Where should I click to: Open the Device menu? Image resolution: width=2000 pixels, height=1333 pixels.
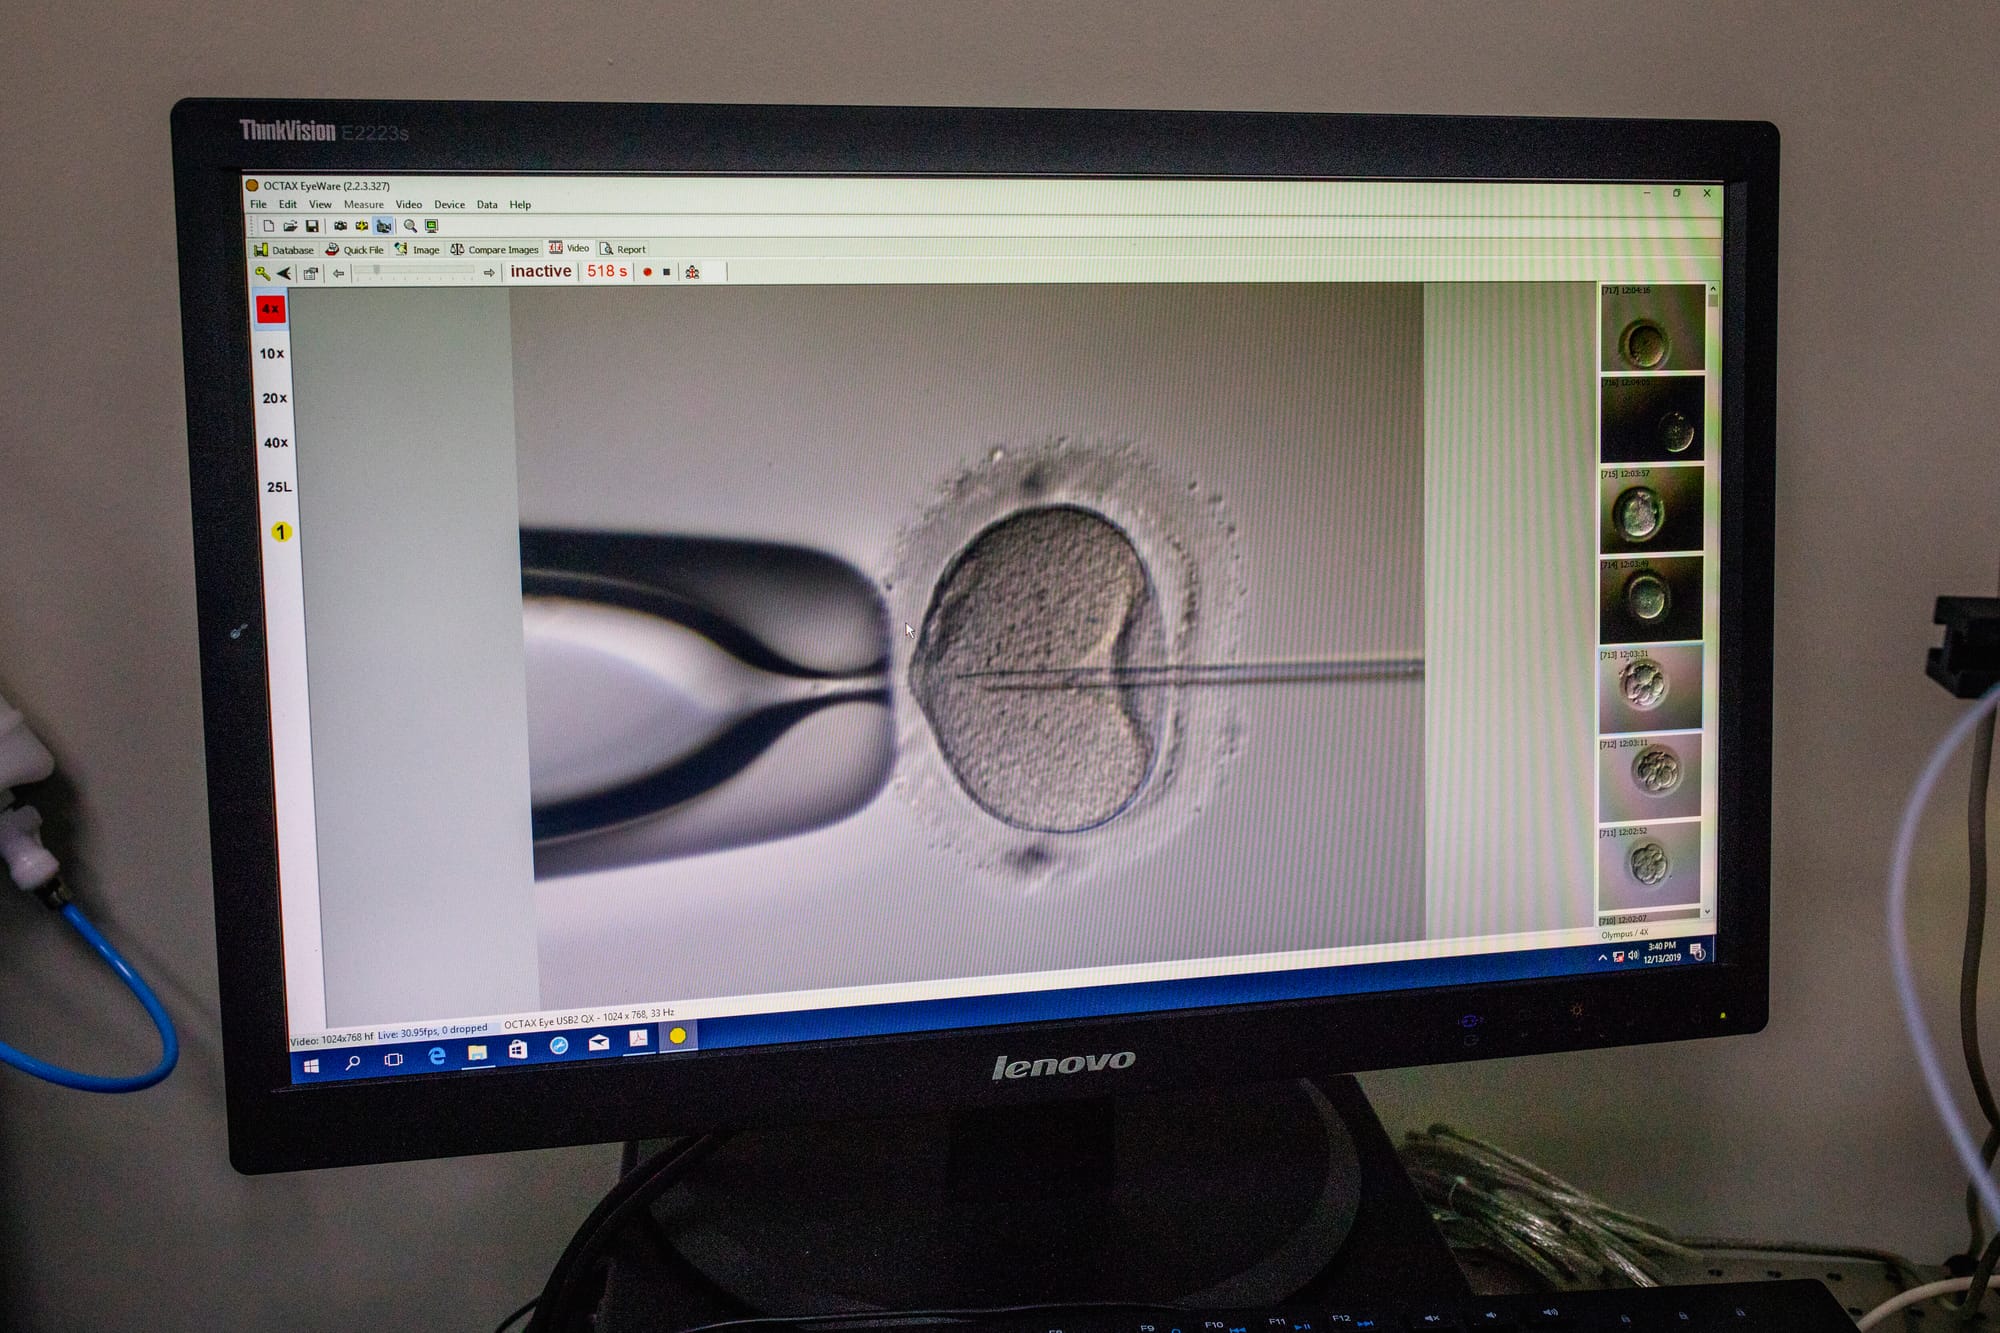click(x=449, y=204)
